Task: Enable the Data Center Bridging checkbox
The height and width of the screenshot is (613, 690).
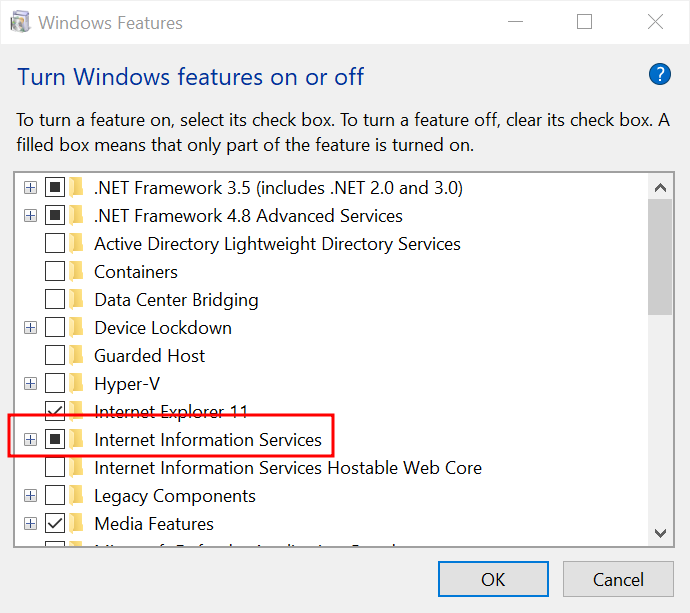Action: click(55, 300)
